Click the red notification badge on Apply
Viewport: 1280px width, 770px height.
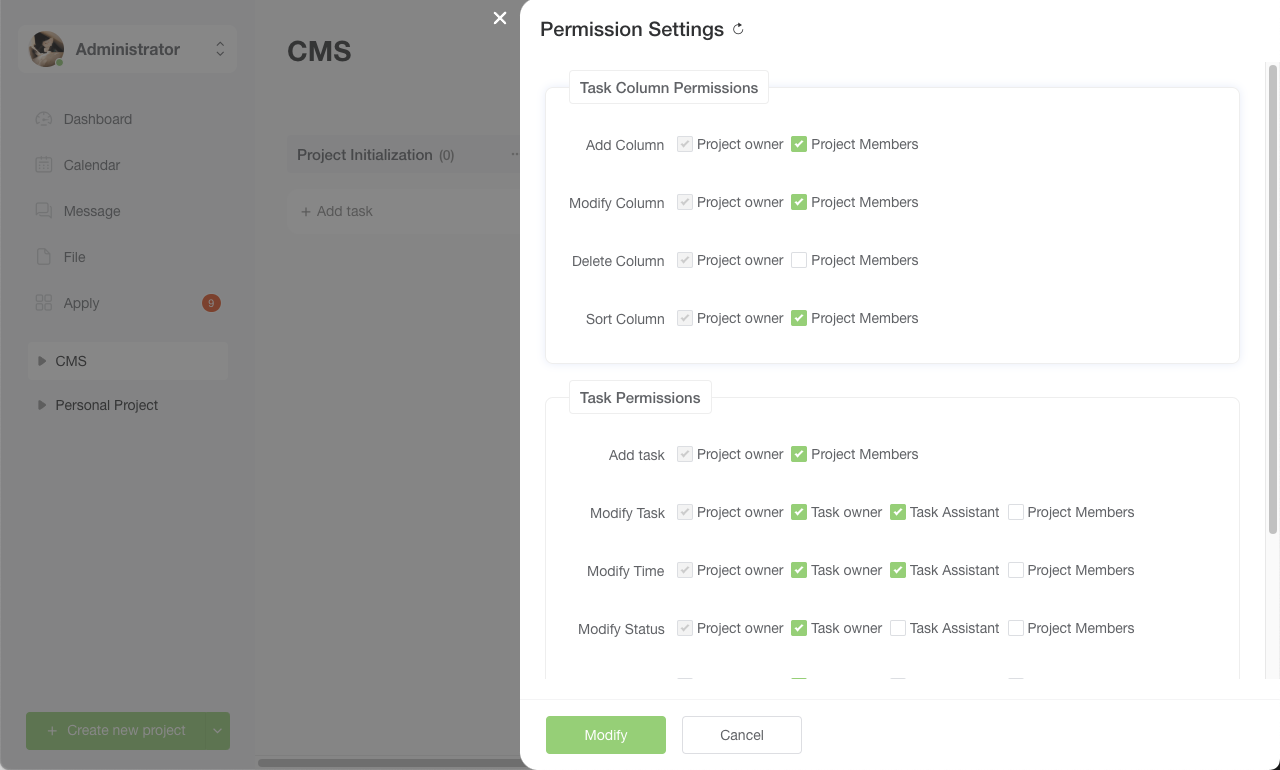[x=211, y=303]
